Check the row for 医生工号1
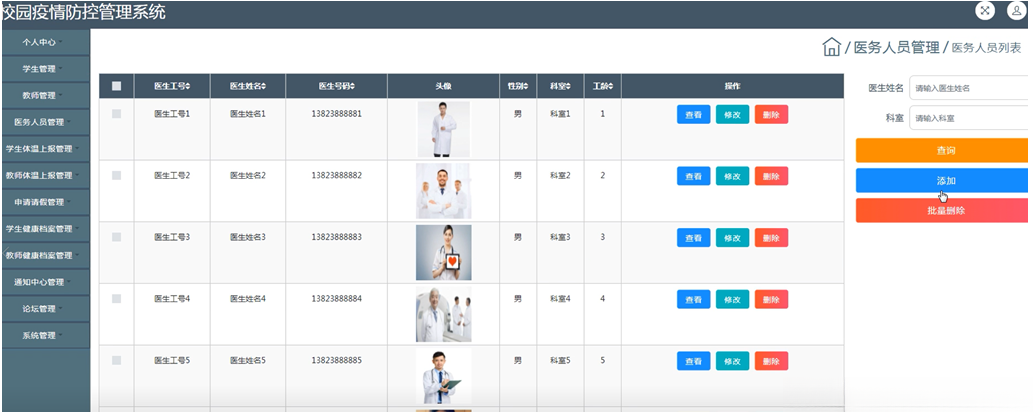This screenshot has height=412, width=1033. (x=117, y=113)
